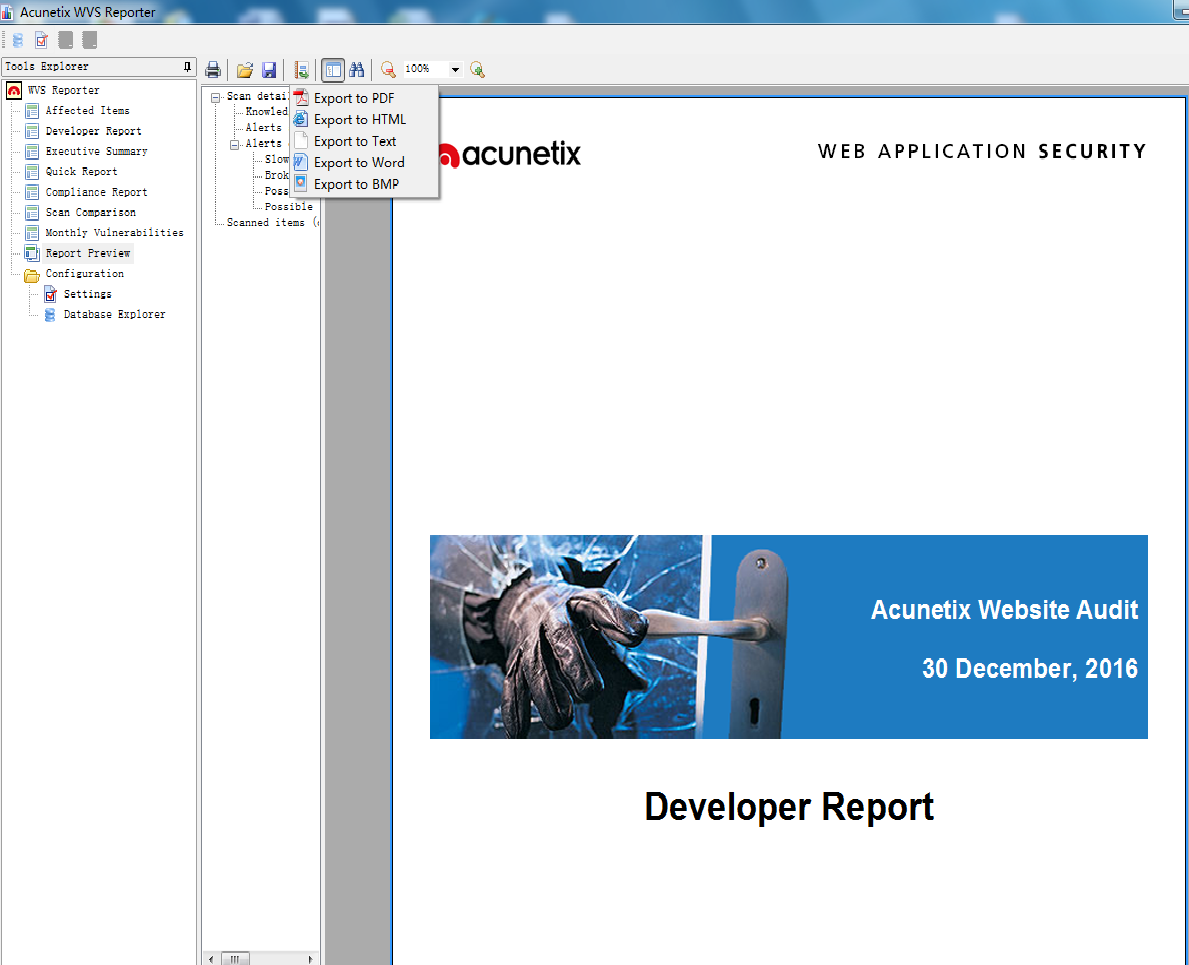
Task: Open the zoom percentage dropdown arrow
Action: [x=455, y=69]
